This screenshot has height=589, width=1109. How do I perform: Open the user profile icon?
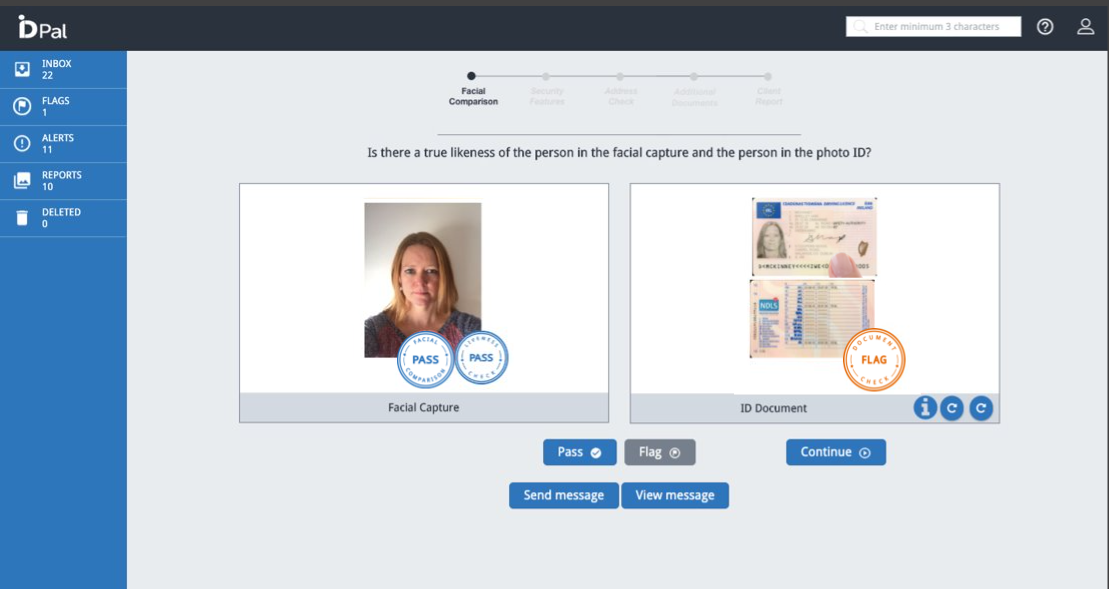click(x=1085, y=27)
